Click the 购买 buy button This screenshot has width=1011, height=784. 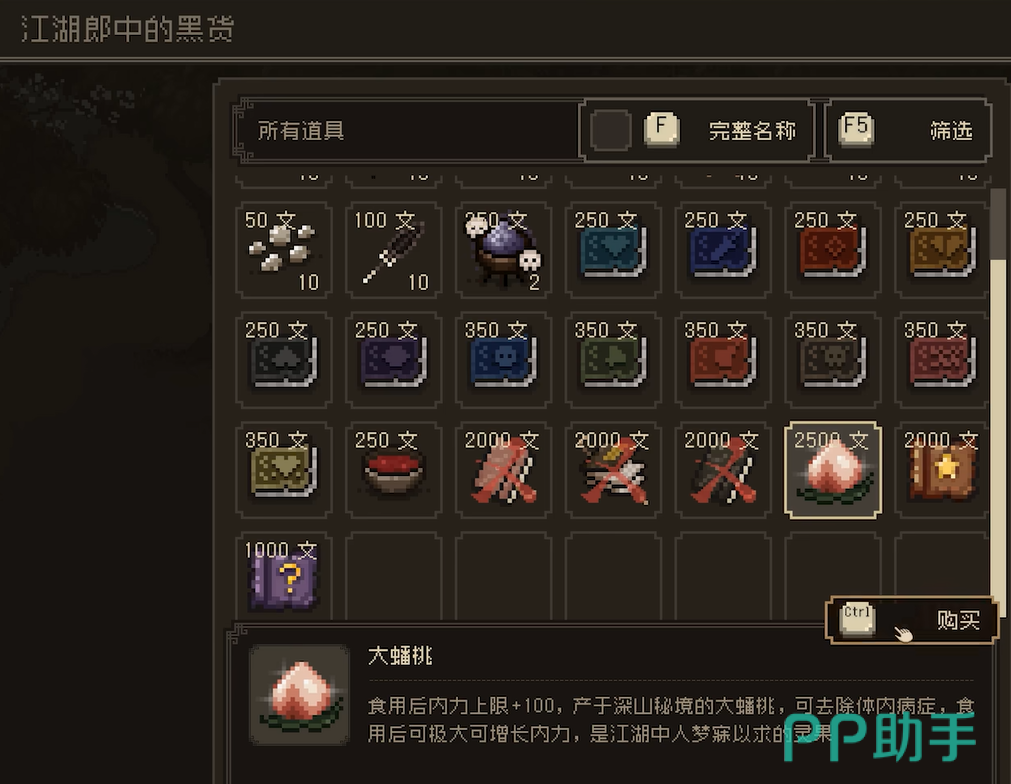(x=912, y=620)
